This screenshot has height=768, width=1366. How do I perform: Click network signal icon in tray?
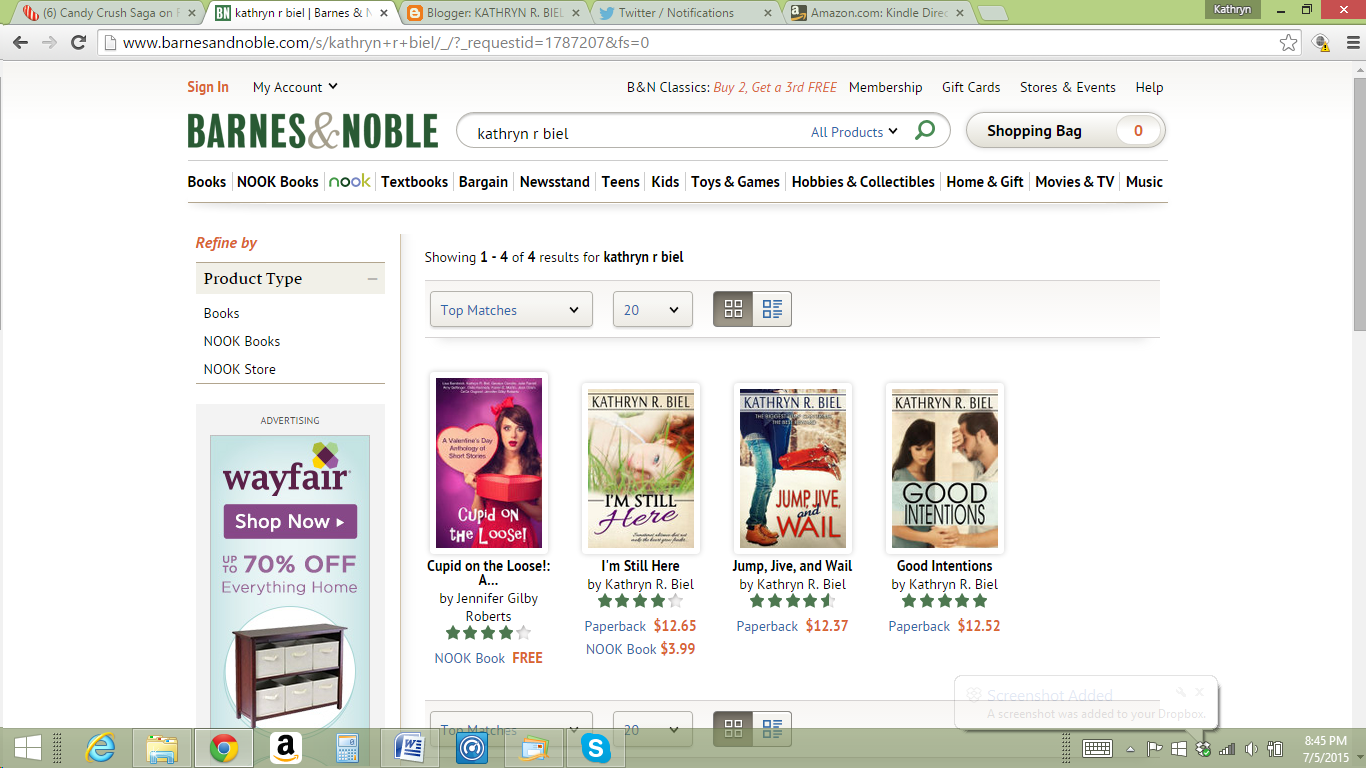[x=1227, y=749]
